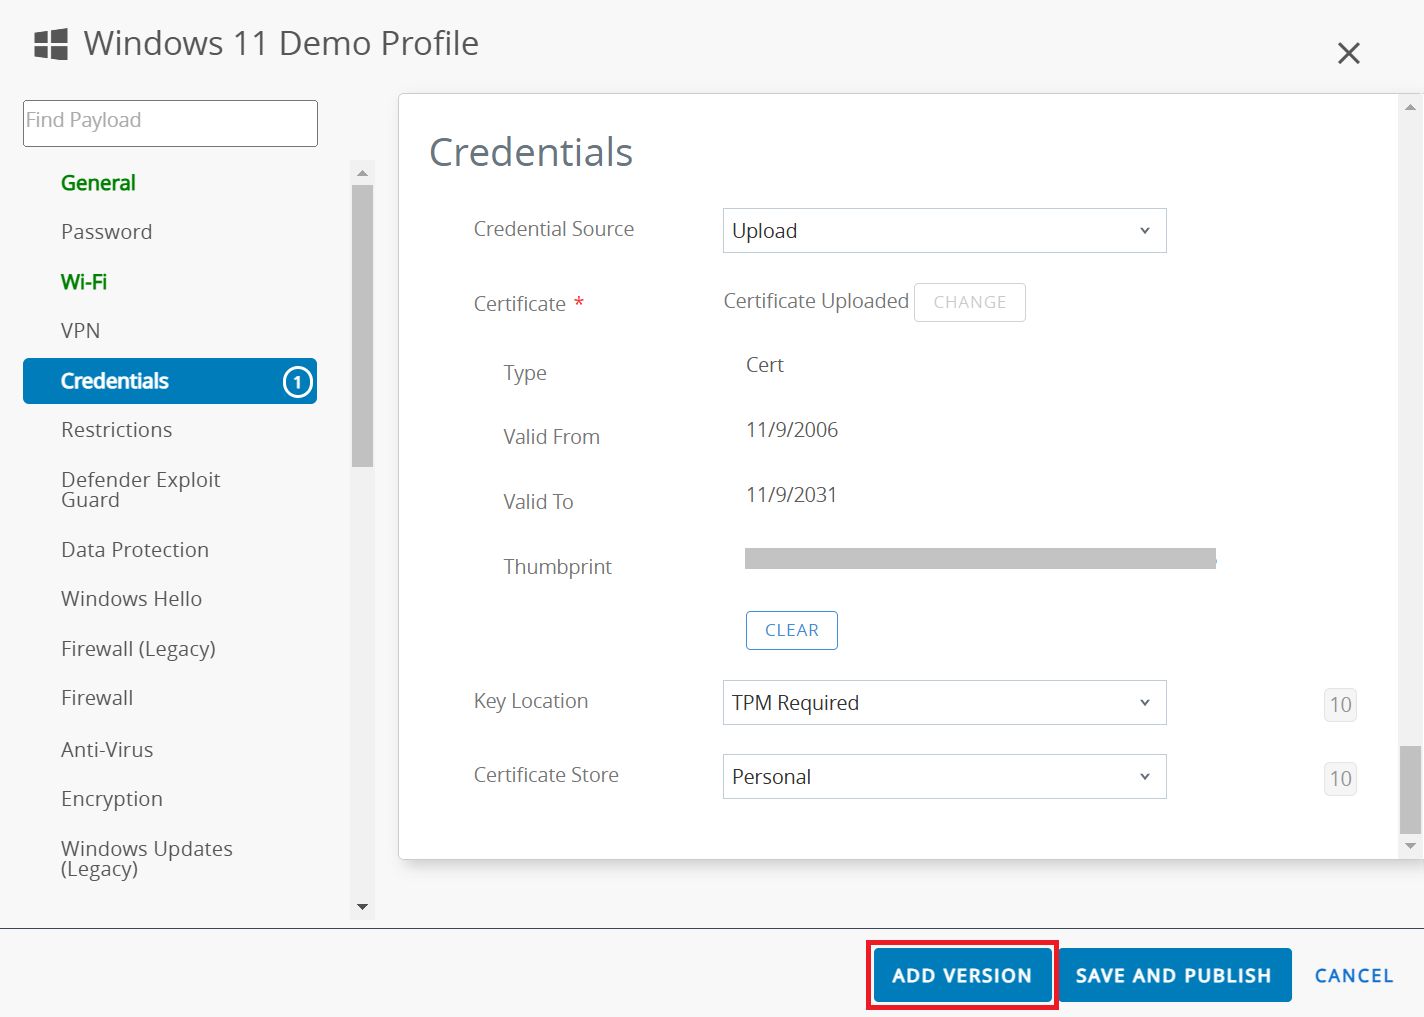Open the Encryption payload
This screenshot has width=1424, height=1017.
point(112,799)
